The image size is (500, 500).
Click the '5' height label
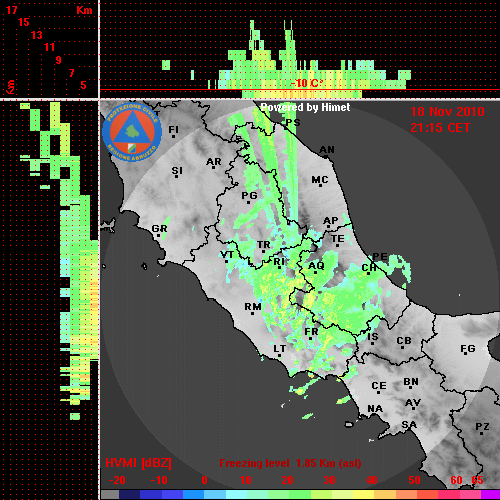[83, 85]
